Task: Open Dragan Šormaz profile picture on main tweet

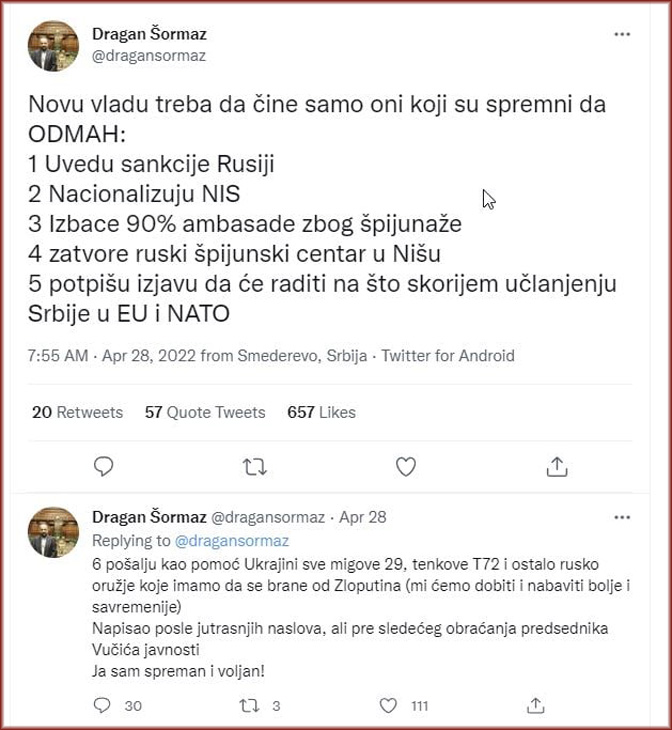Action: 53,46
